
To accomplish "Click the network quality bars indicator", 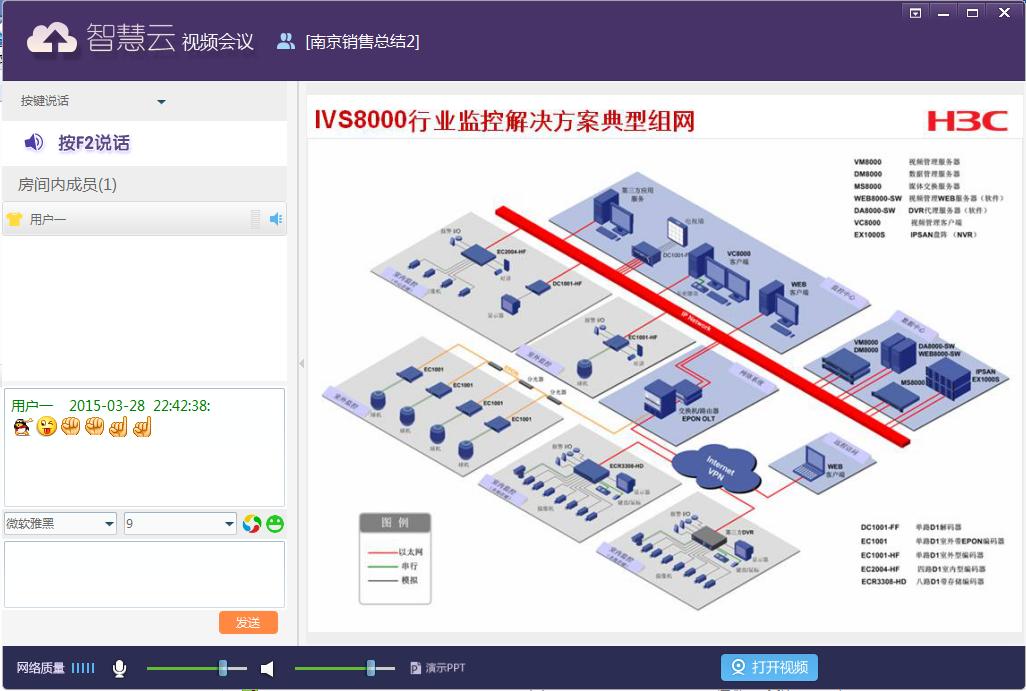I will tap(83, 668).
